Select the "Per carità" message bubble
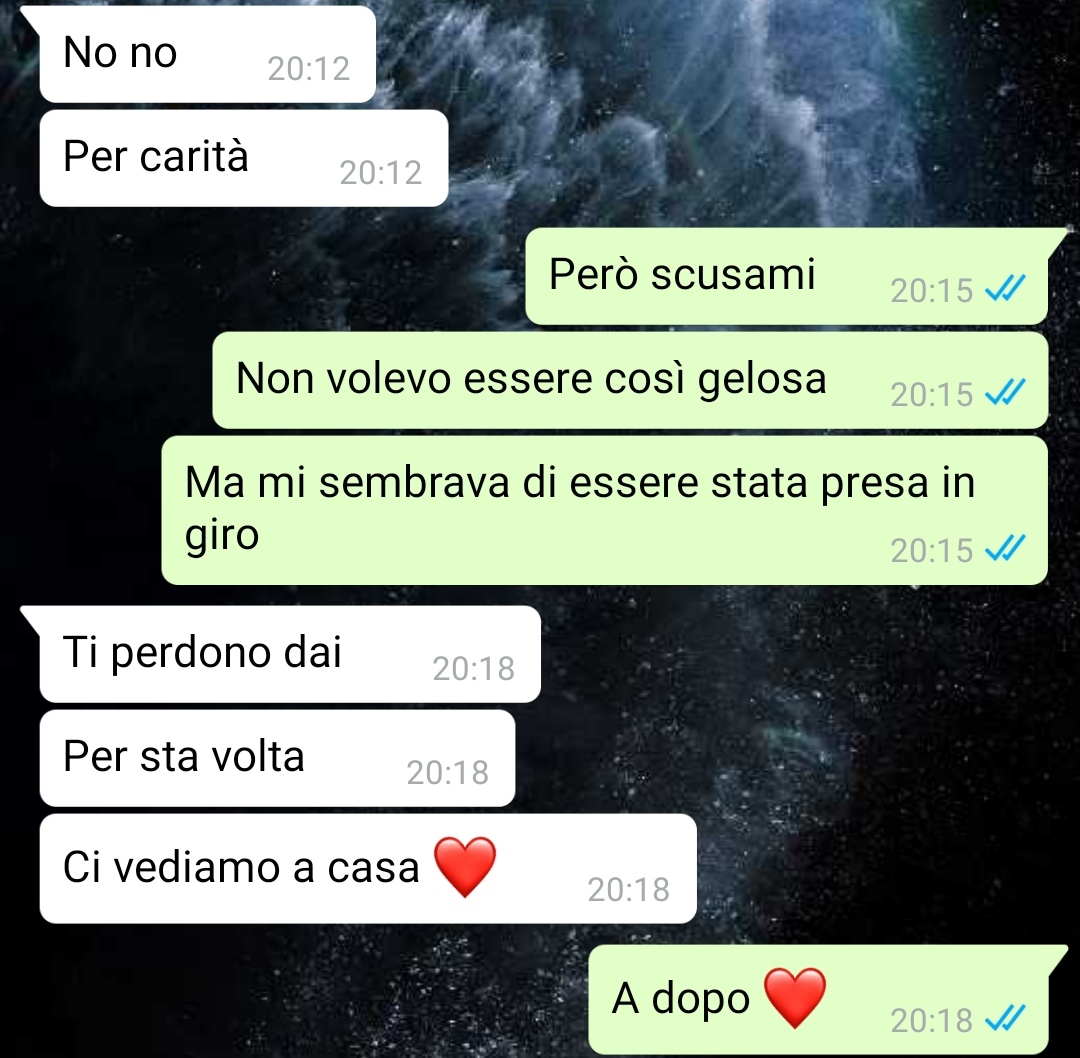This screenshot has height=1058, width=1080. (x=244, y=158)
